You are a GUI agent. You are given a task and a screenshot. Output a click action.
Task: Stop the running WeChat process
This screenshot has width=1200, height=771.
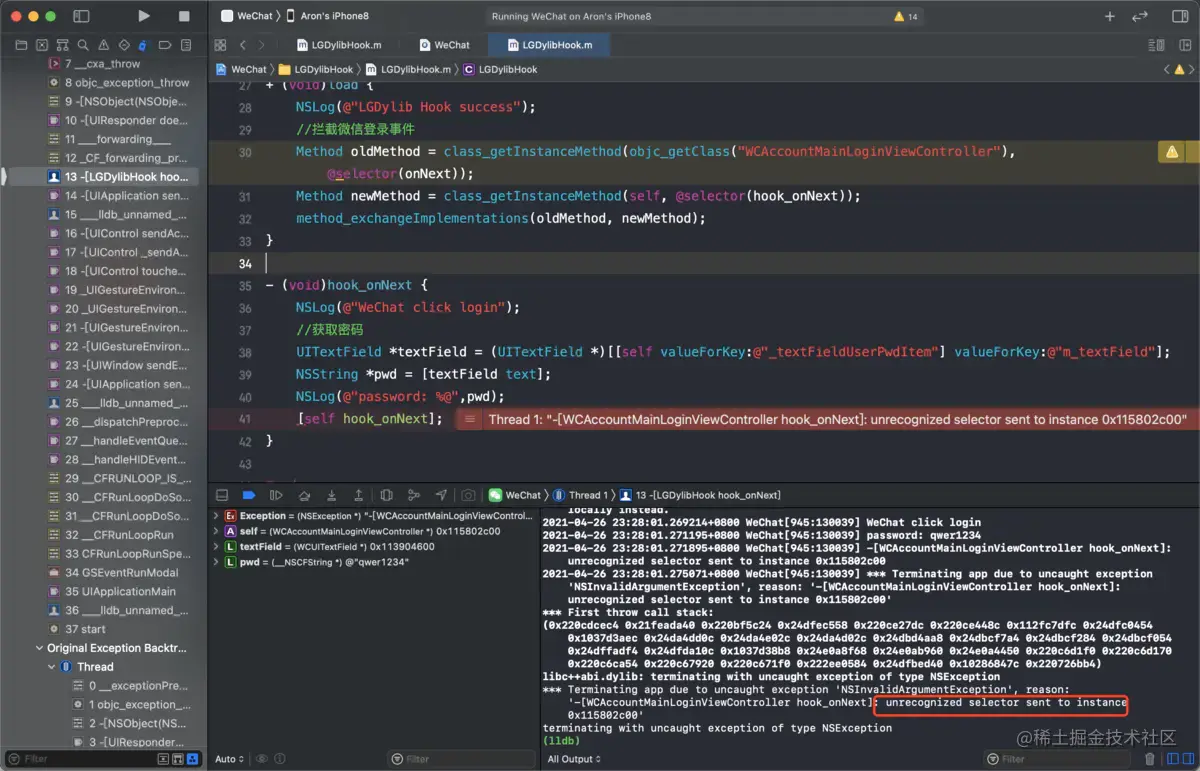[184, 16]
